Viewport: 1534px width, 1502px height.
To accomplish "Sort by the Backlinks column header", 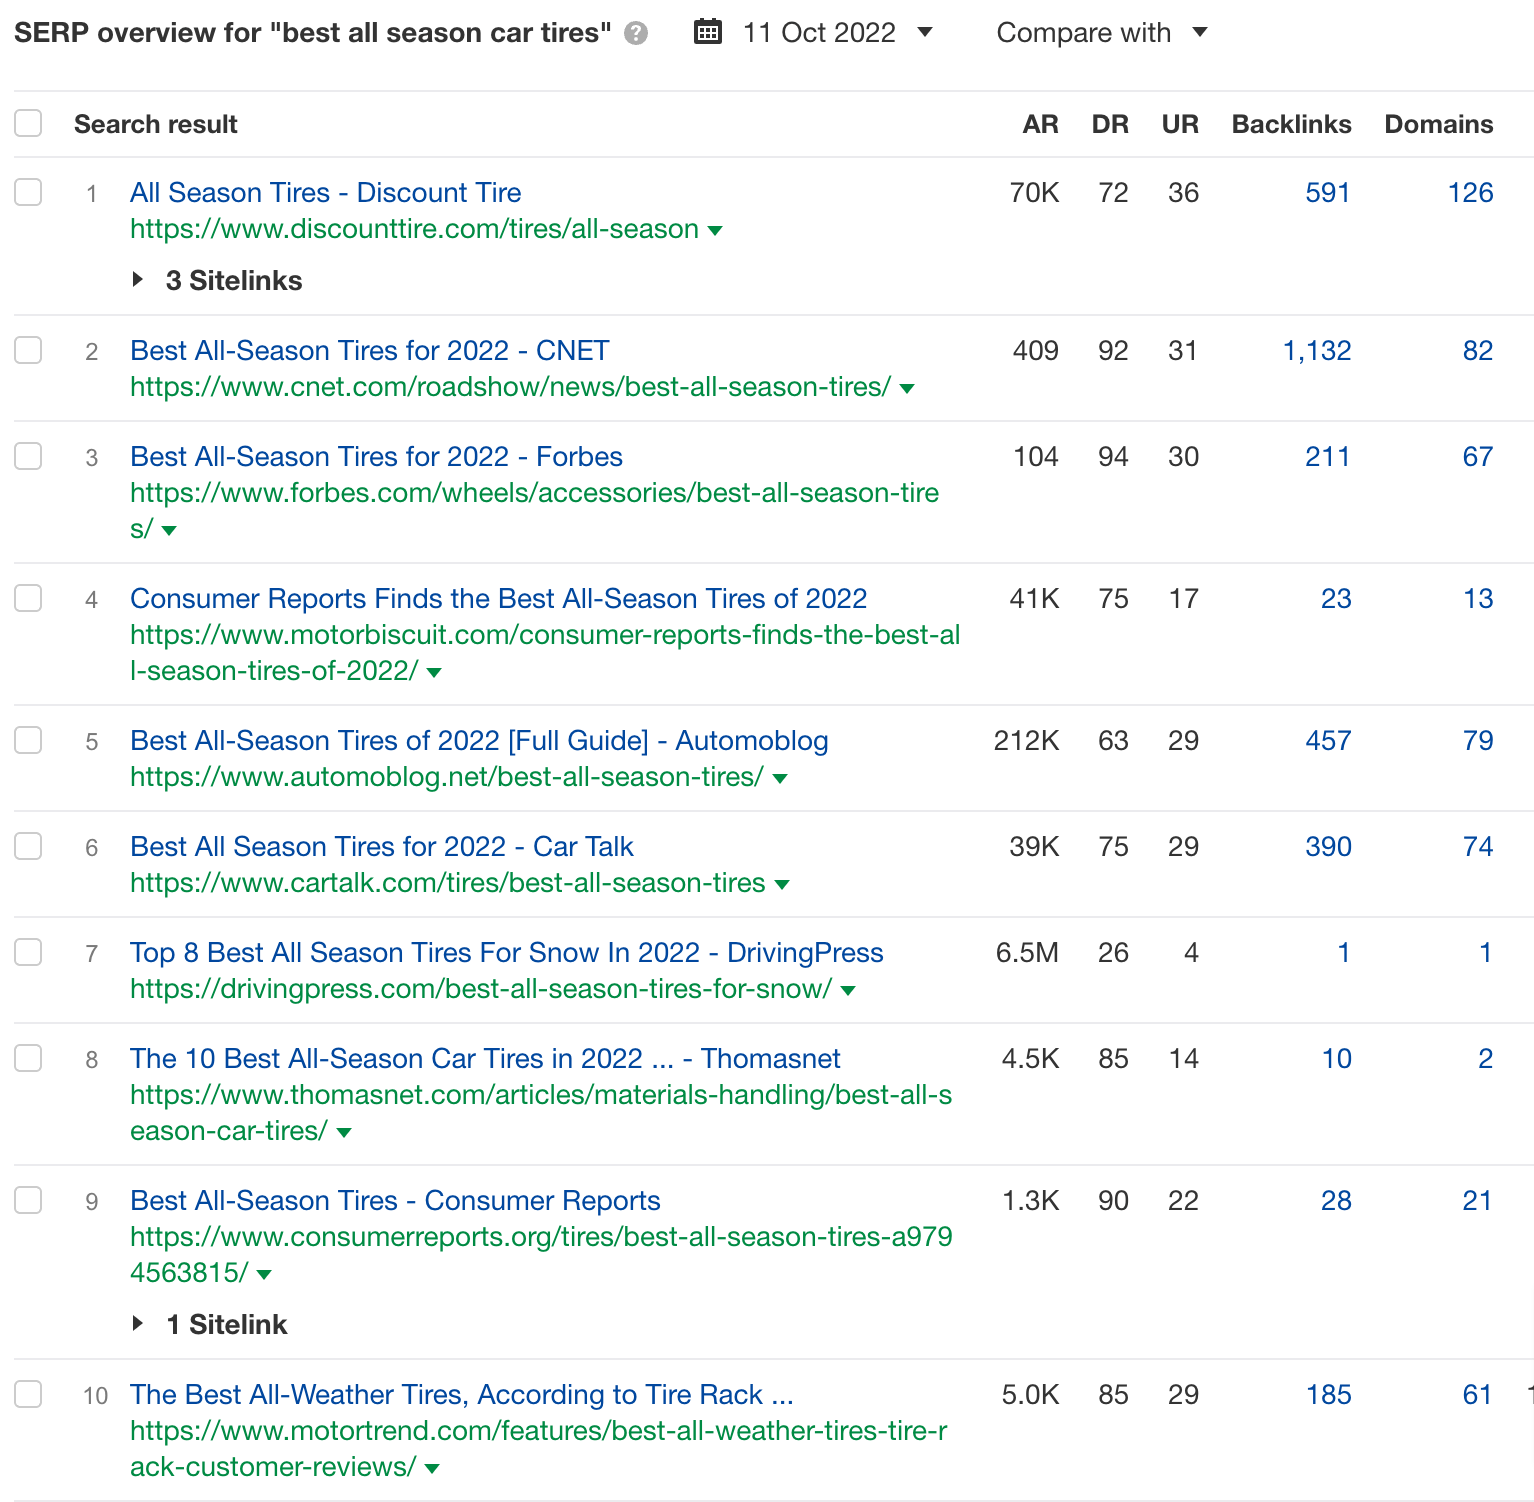I will click(1291, 124).
